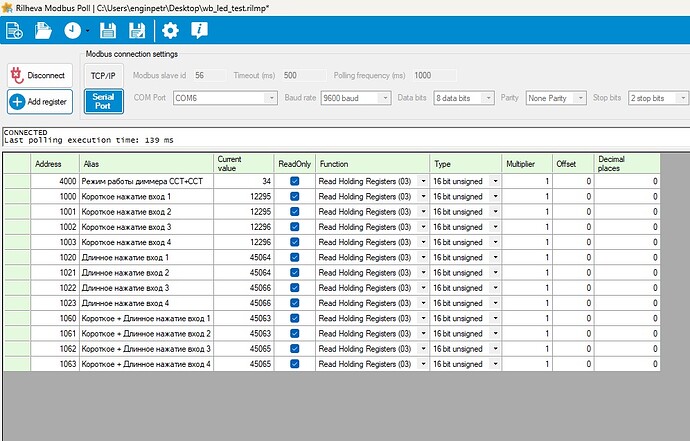Screen dimensions: 690x441
Task: Open the arrow next to the clock icon
Action: pos(88,32)
